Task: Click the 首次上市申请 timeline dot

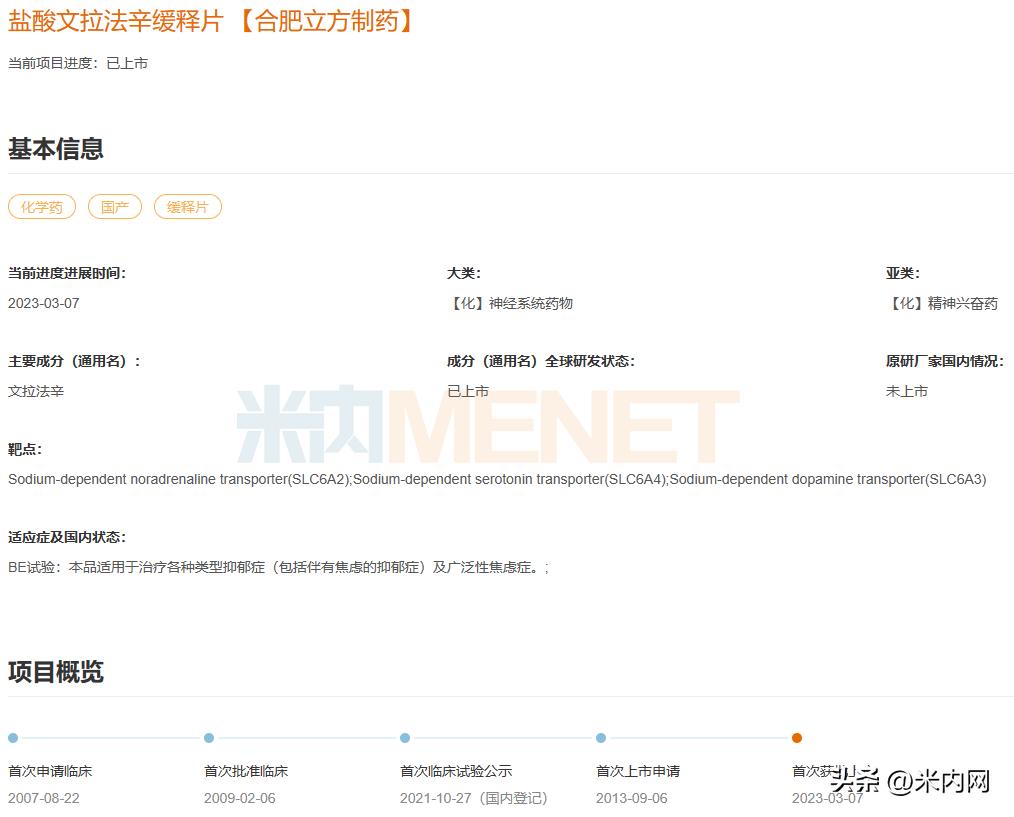Action: [601, 738]
